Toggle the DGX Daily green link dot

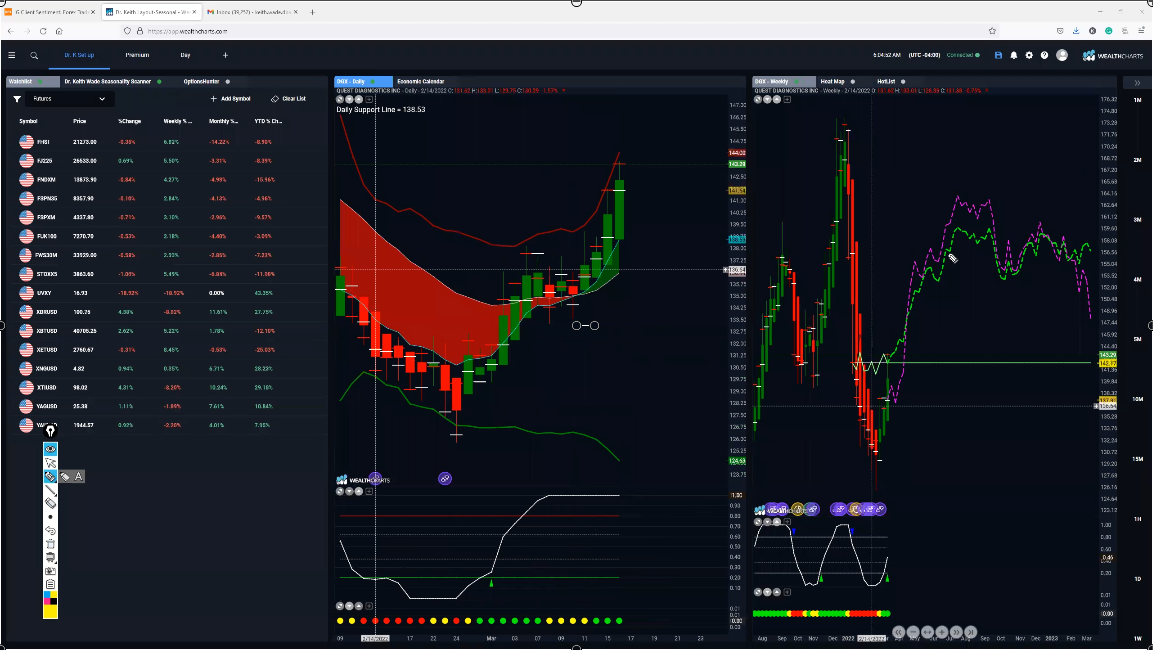pyautogui.click(x=372, y=82)
